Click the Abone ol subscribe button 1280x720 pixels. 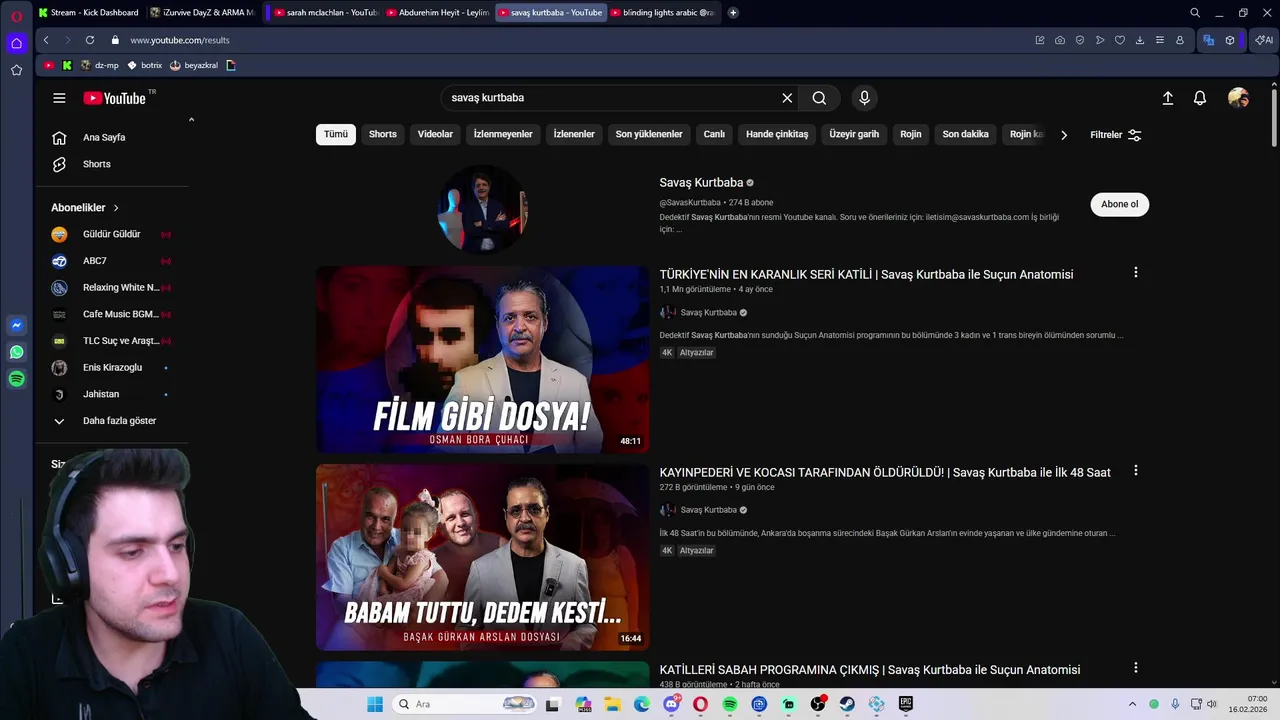1120,204
